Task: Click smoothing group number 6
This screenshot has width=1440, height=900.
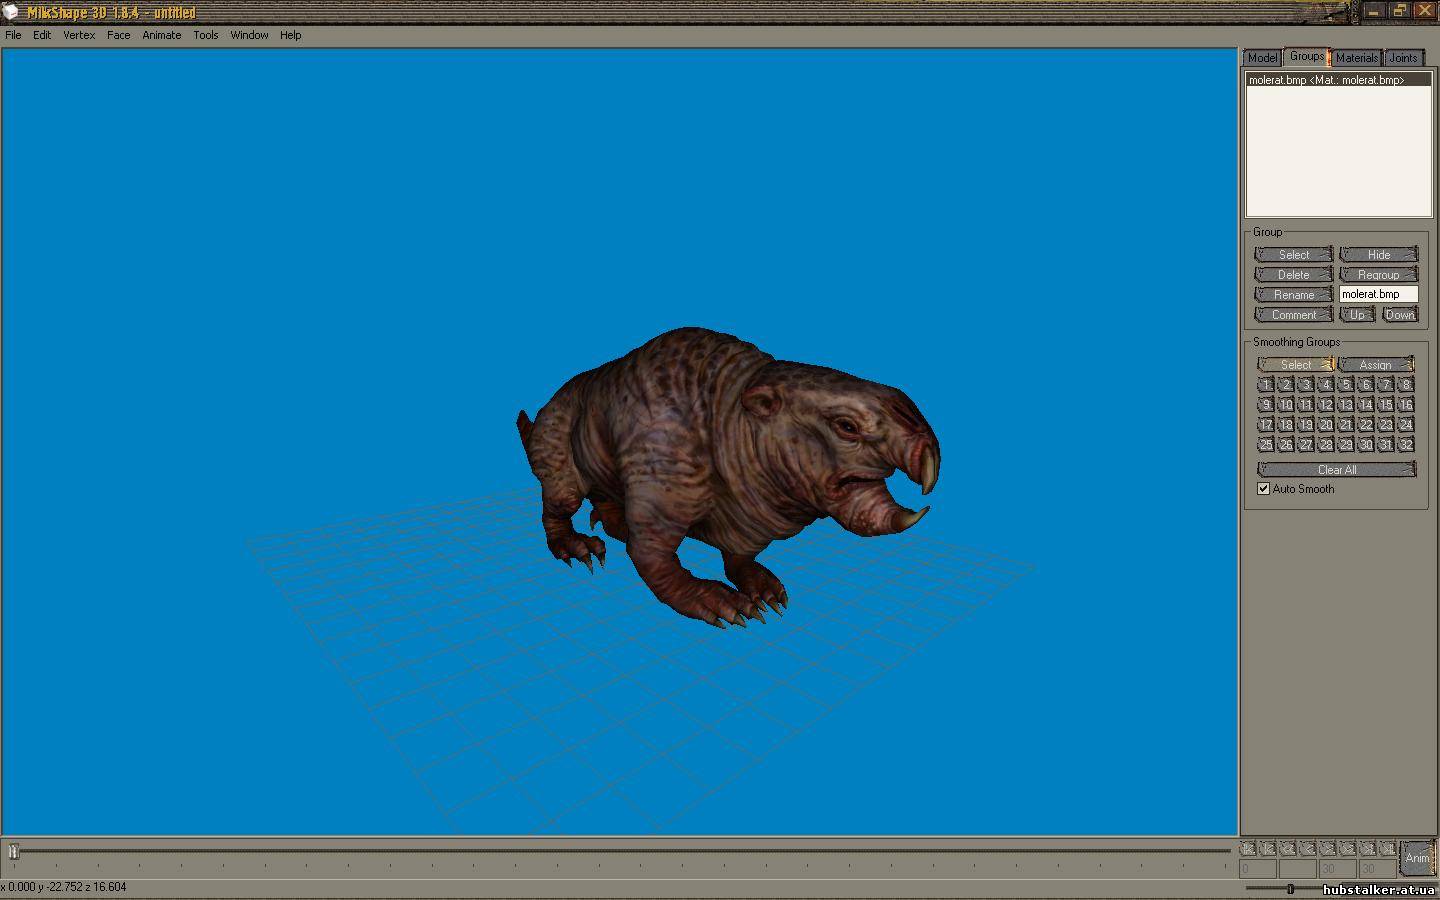Action: click(x=1366, y=384)
